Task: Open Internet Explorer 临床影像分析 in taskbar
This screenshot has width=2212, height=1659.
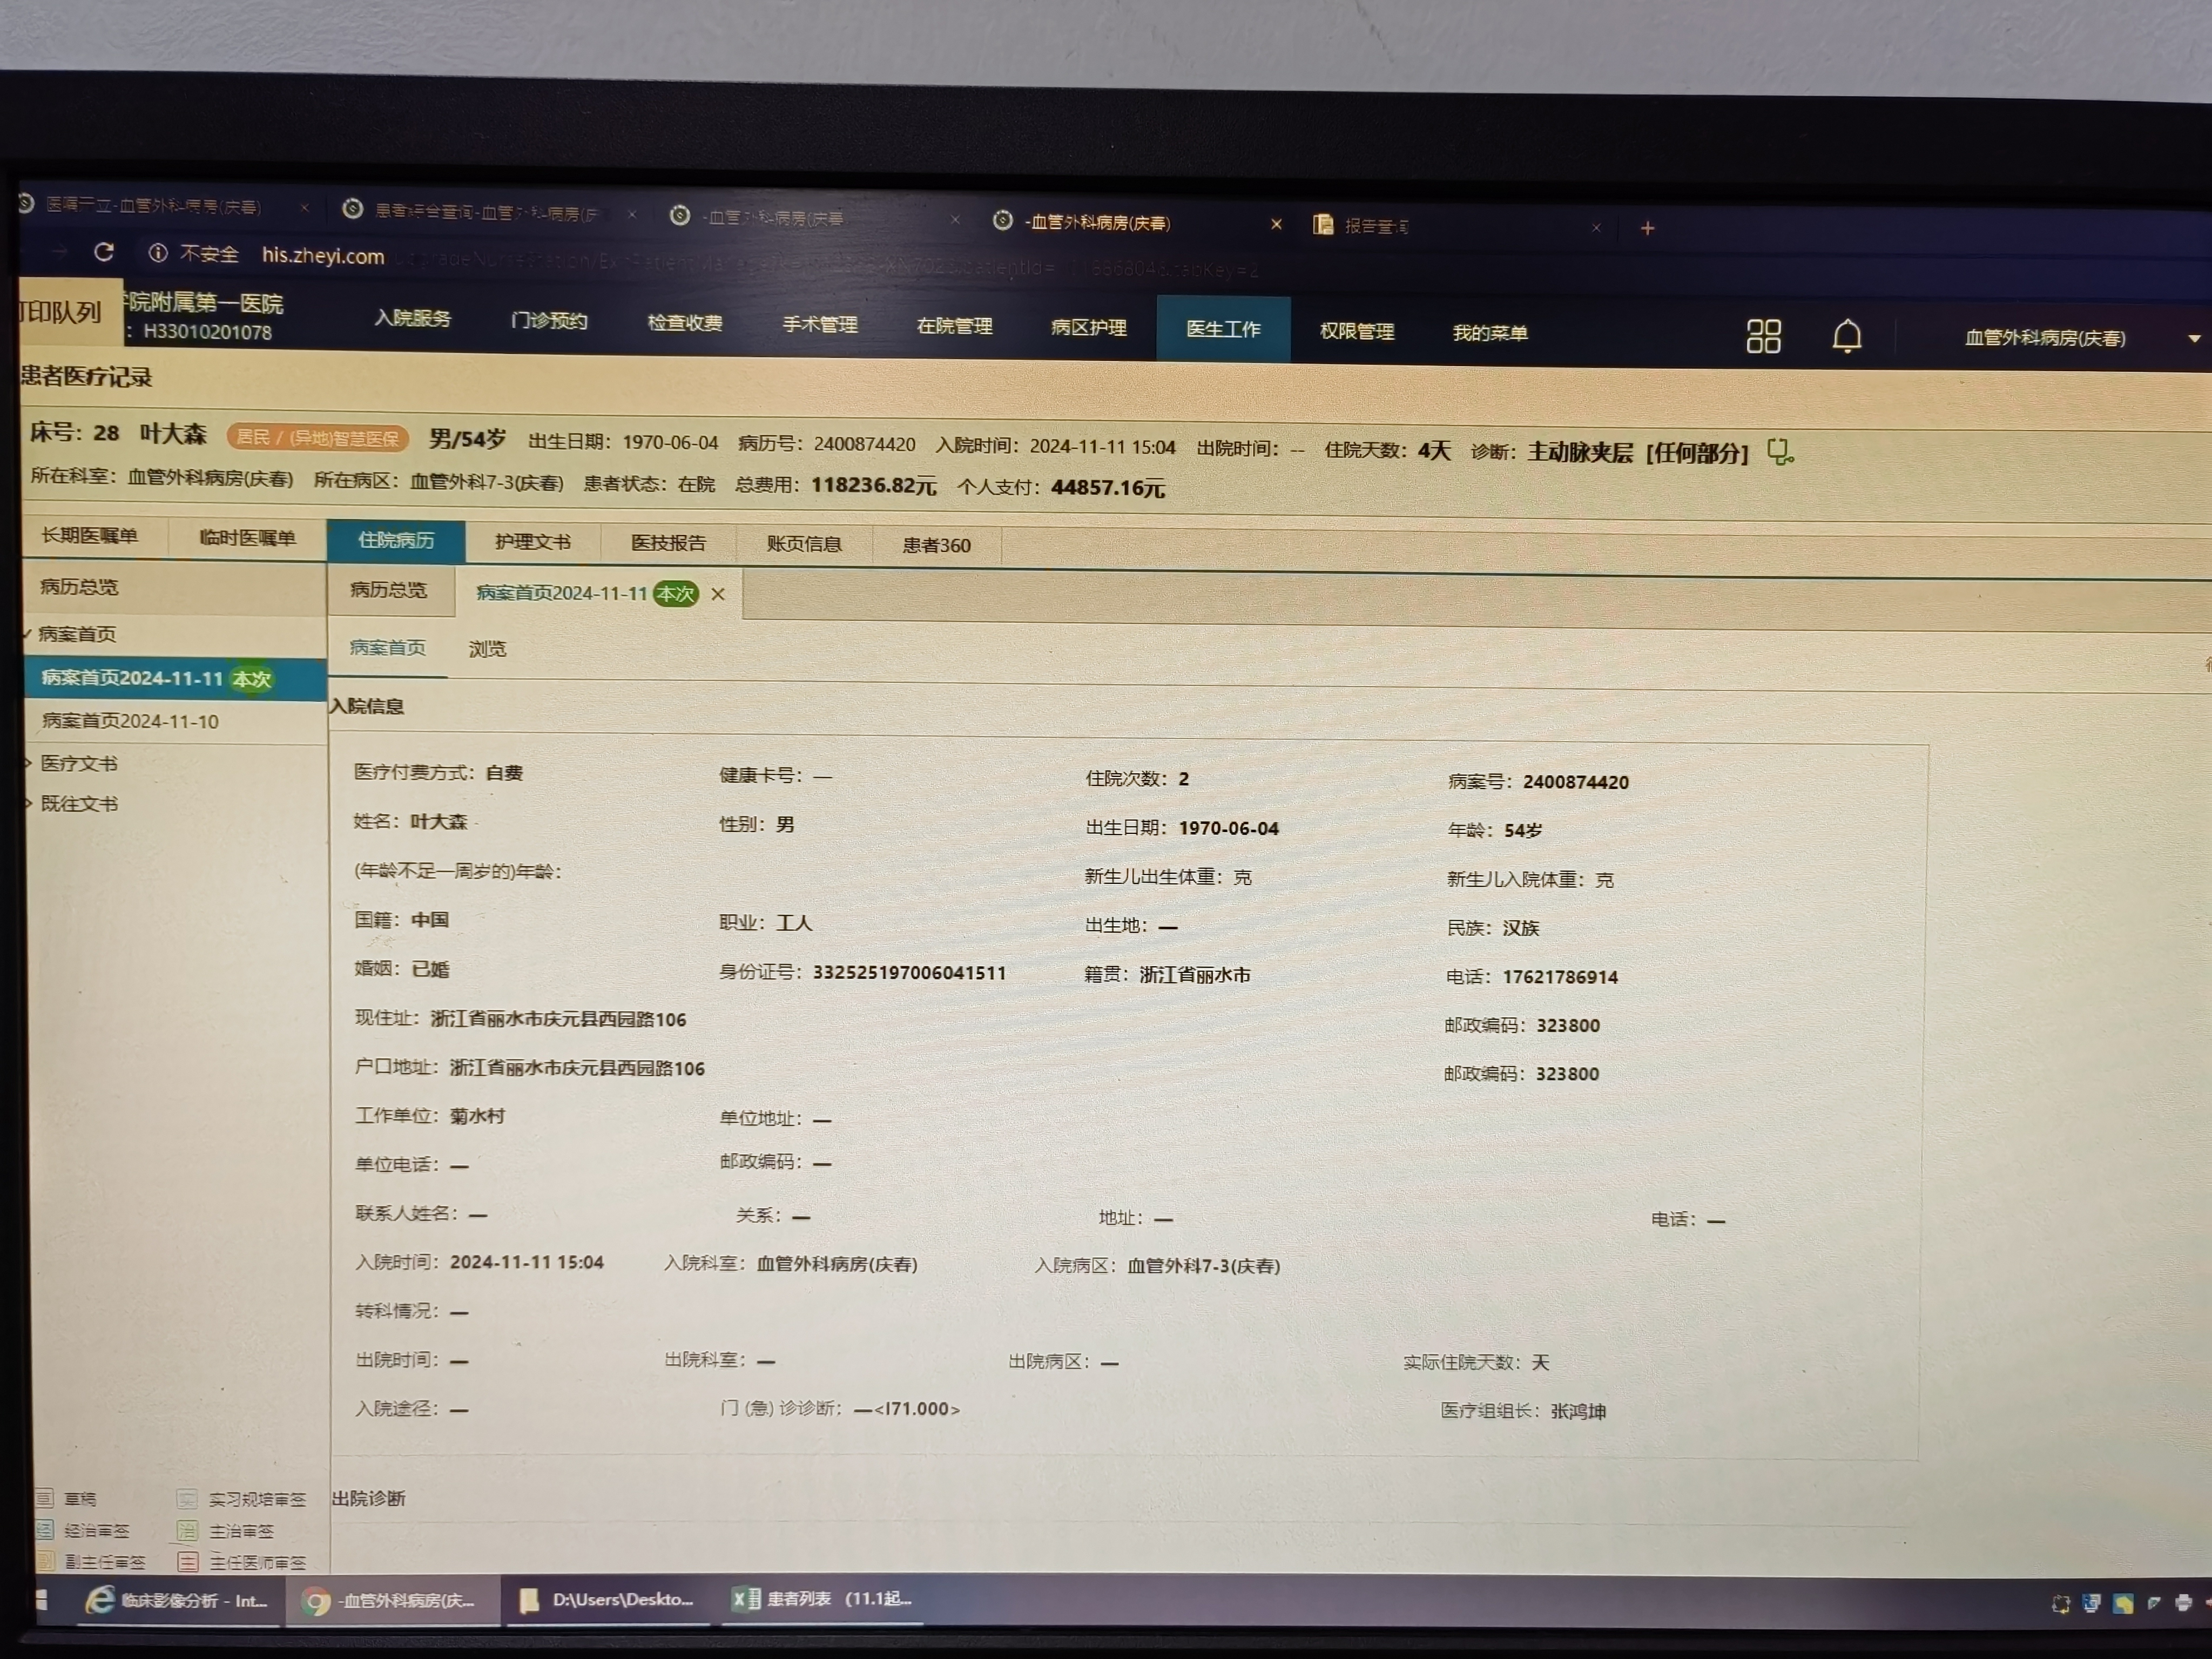Action: pyautogui.click(x=178, y=1600)
